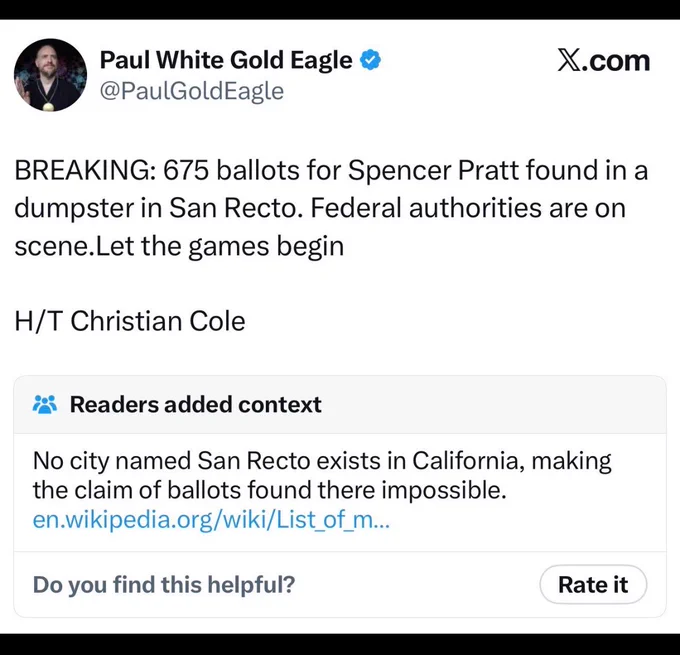Click the phrase Let the games begin
This screenshot has width=680, height=655.
click(219, 247)
